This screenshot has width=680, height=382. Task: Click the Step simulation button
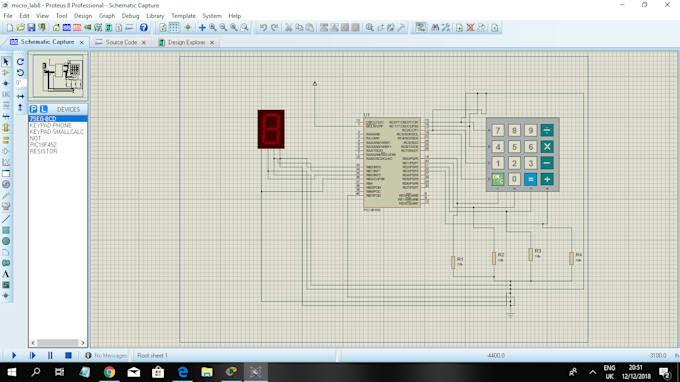click(x=33, y=356)
